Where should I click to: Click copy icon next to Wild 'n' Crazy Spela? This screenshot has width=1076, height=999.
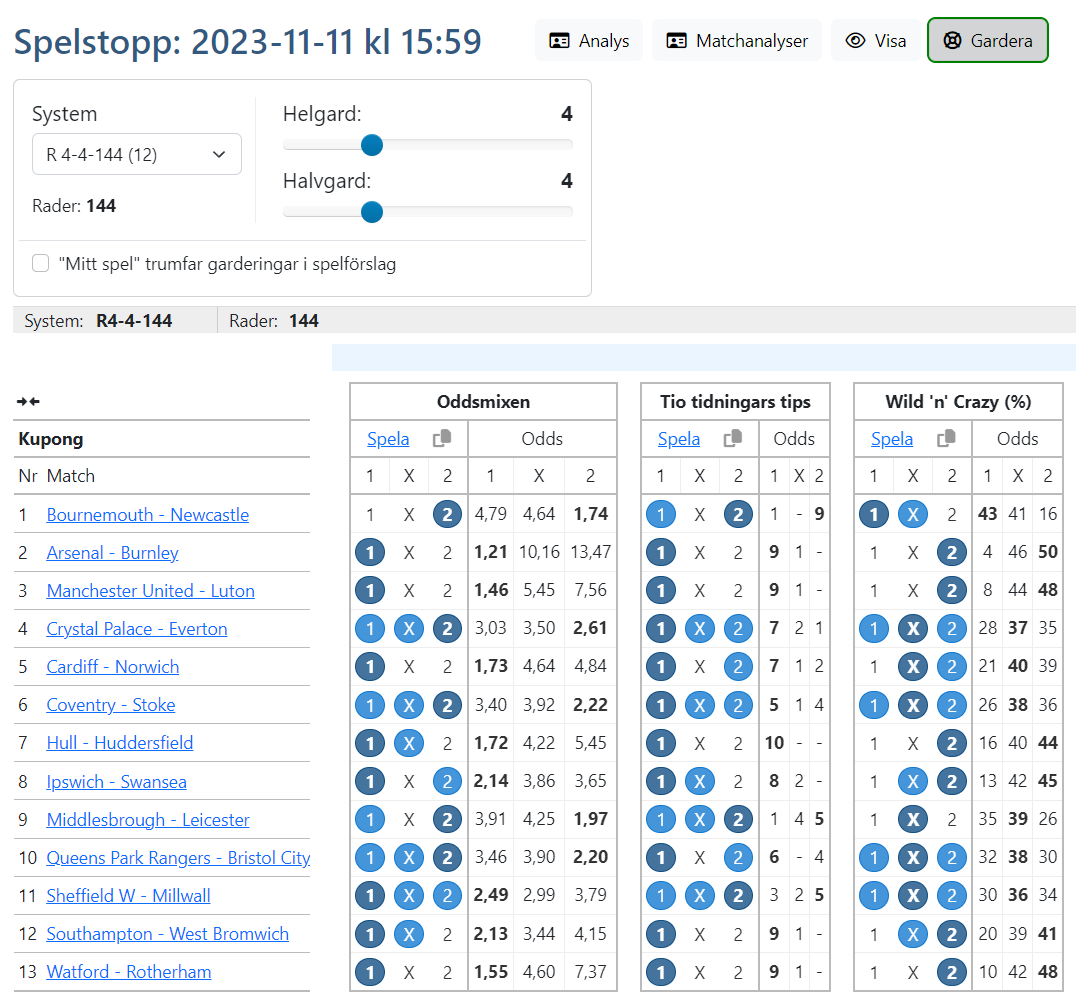coord(946,438)
